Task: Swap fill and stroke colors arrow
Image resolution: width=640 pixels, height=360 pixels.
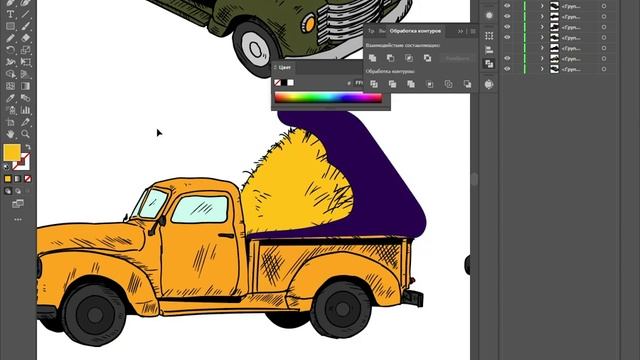Action: pos(28,147)
